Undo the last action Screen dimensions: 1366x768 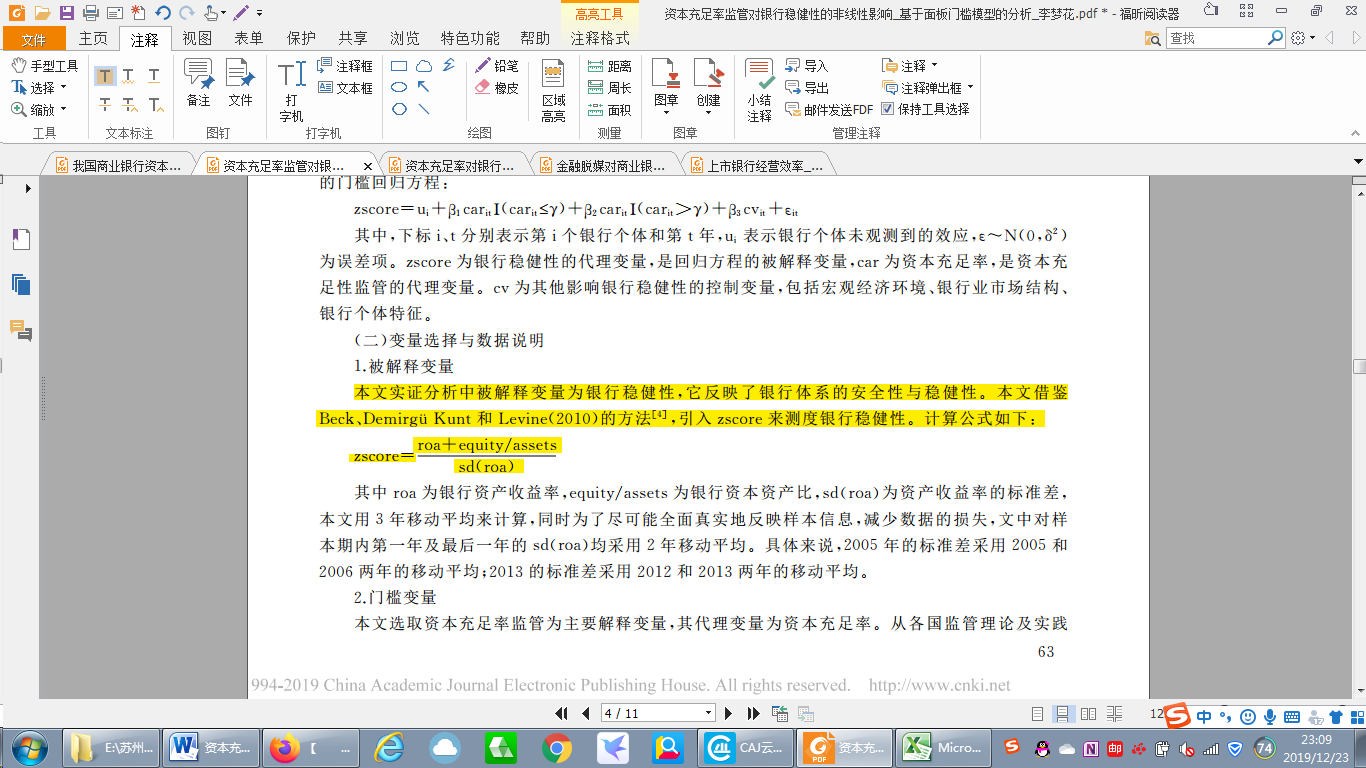pos(163,13)
